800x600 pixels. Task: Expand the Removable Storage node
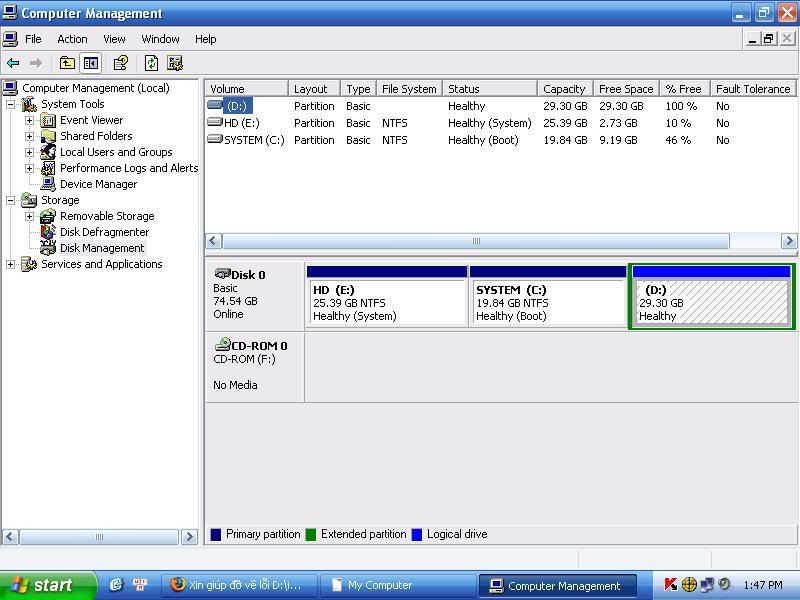click(29, 216)
